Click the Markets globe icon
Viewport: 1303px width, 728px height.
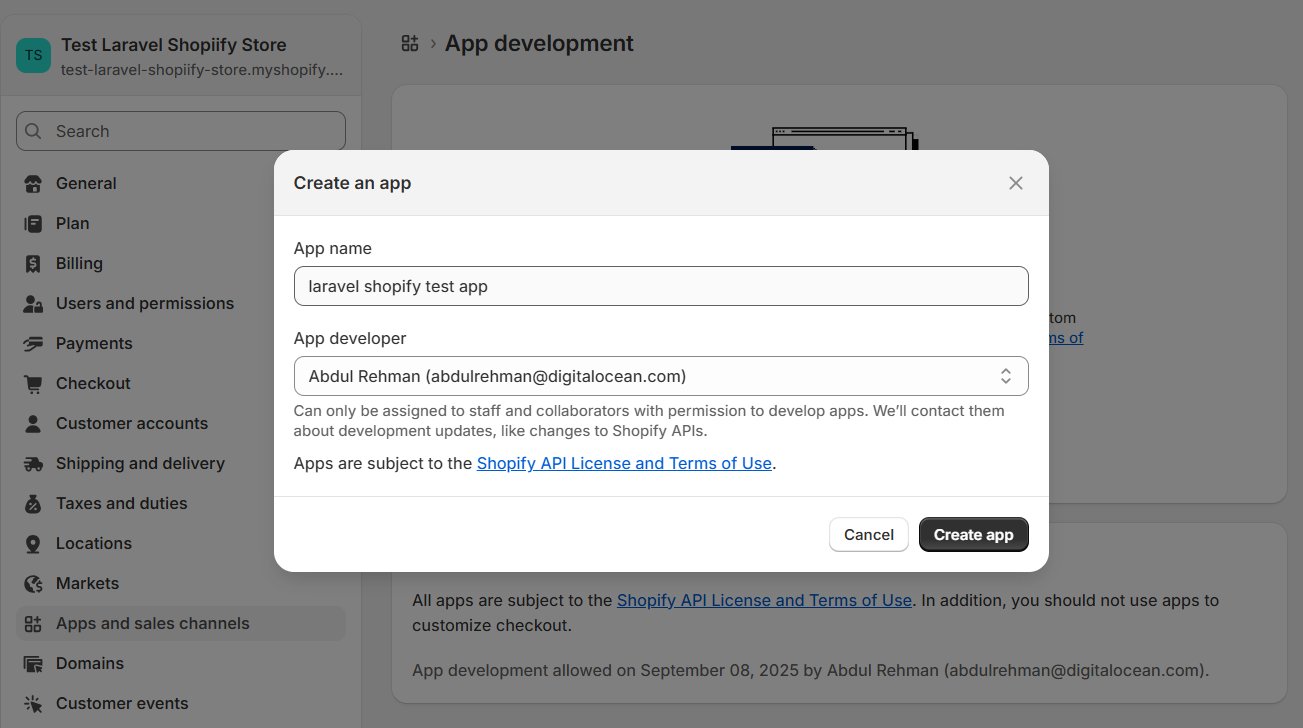click(33, 584)
